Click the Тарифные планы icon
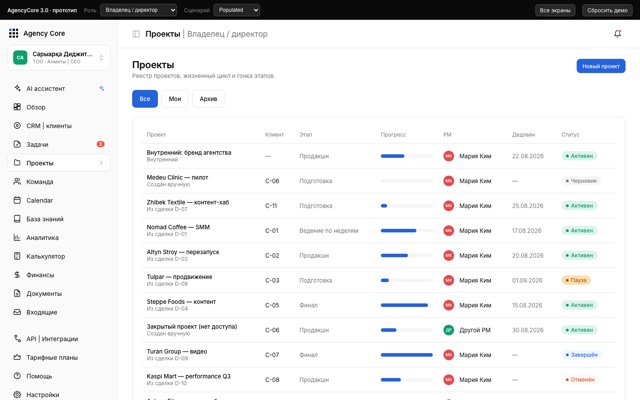The height and width of the screenshot is (400, 640). point(17,357)
